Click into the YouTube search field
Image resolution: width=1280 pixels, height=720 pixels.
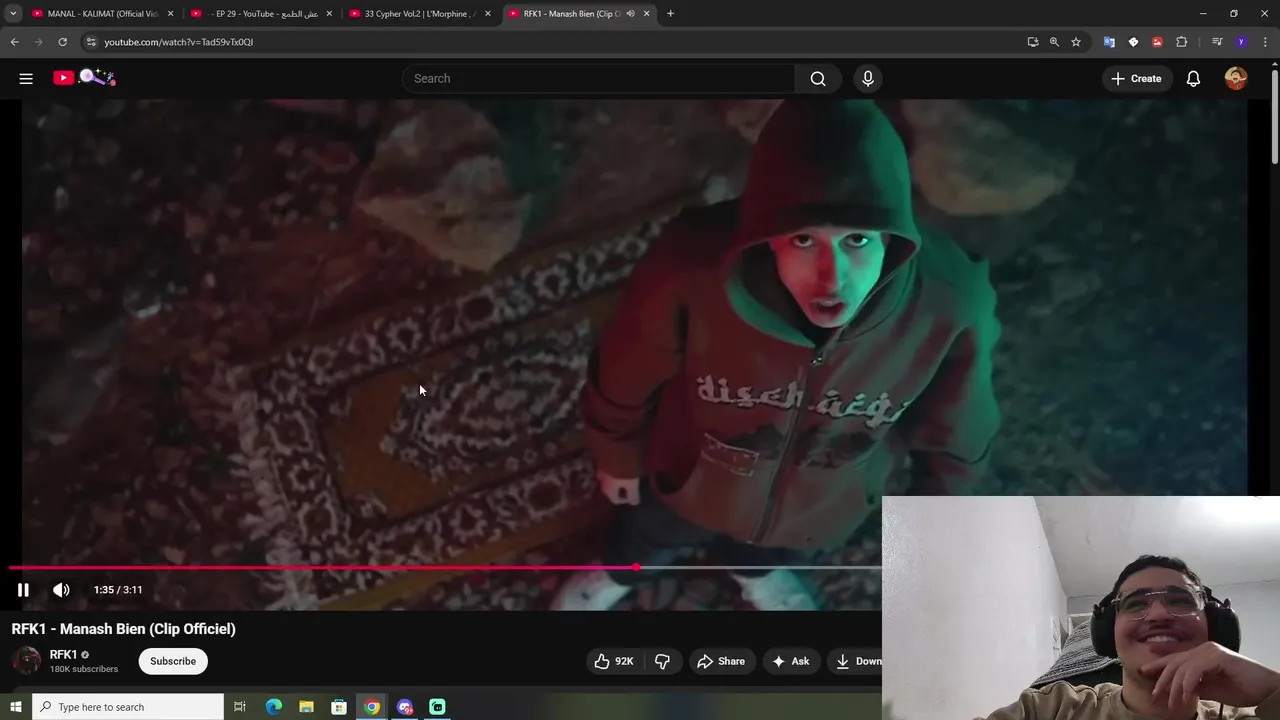tap(598, 78)
